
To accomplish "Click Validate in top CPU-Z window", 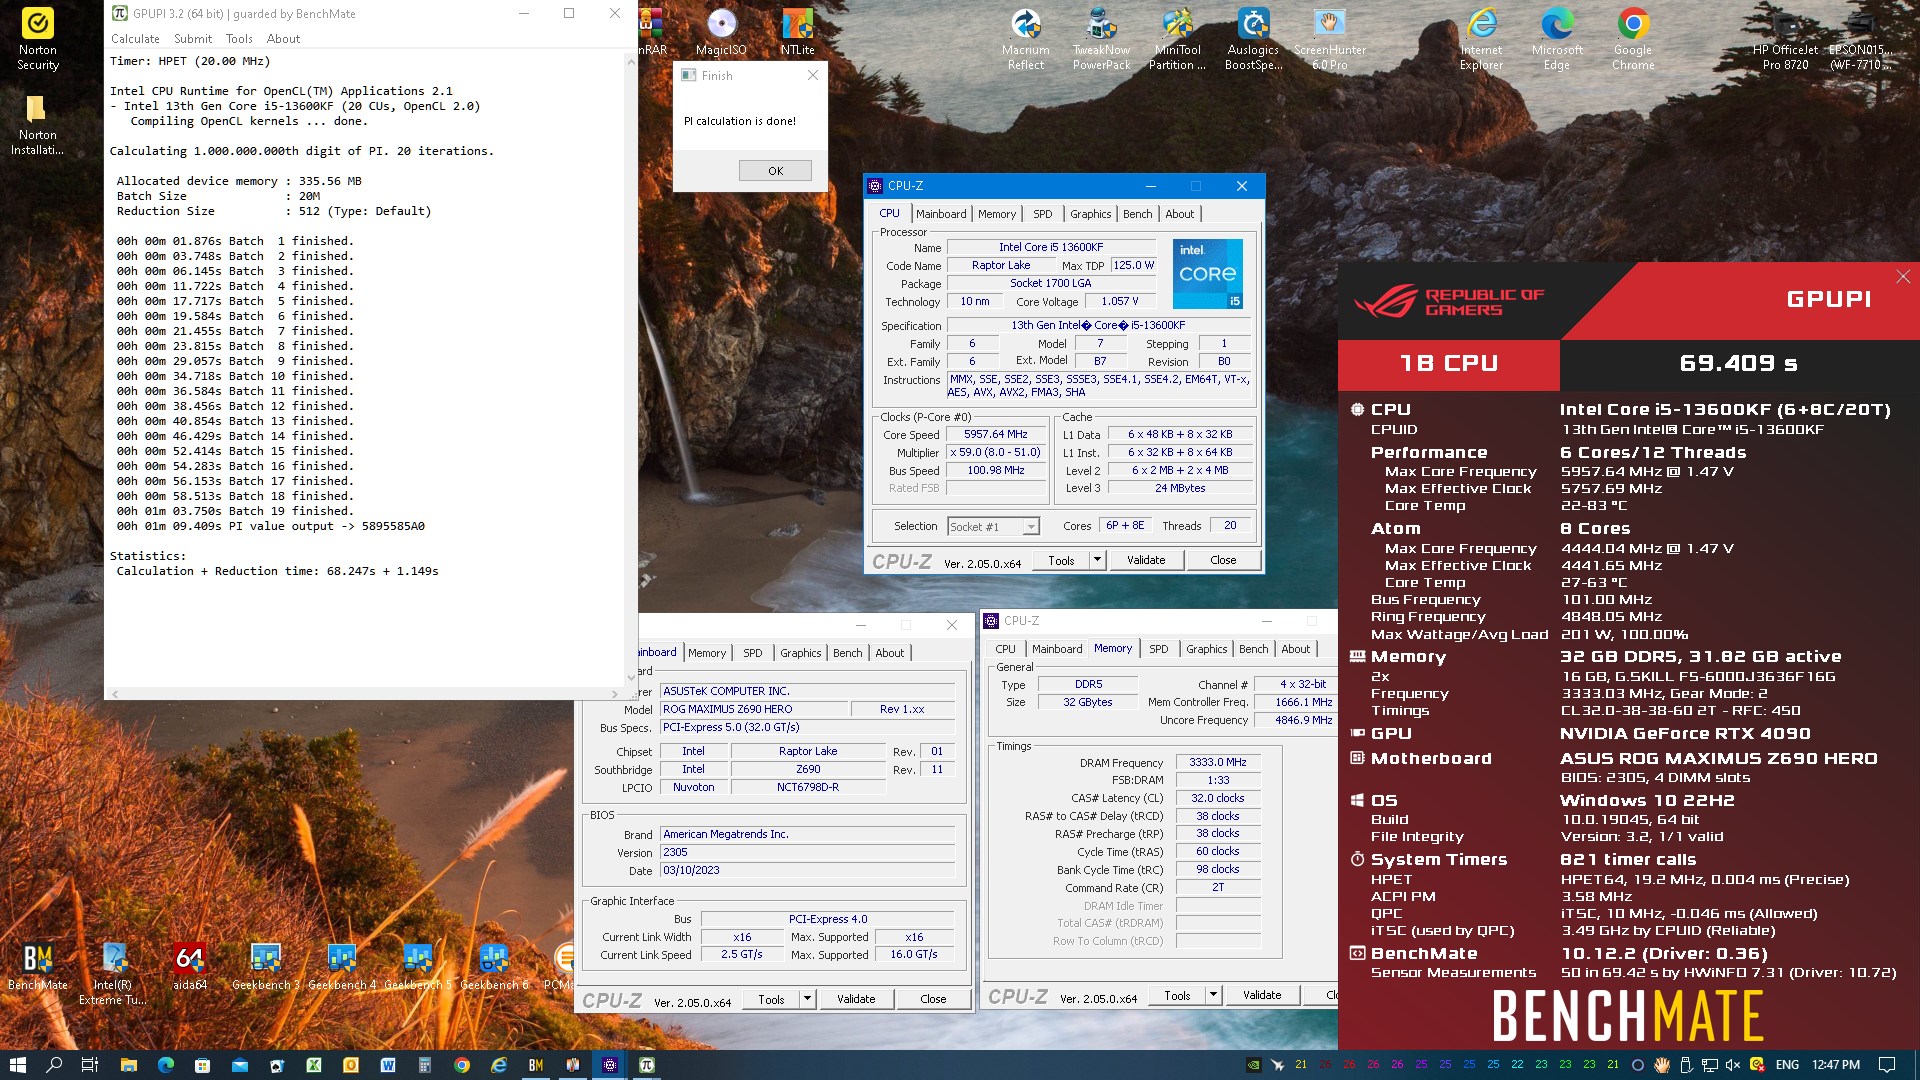I will [x=1146, y=560].
